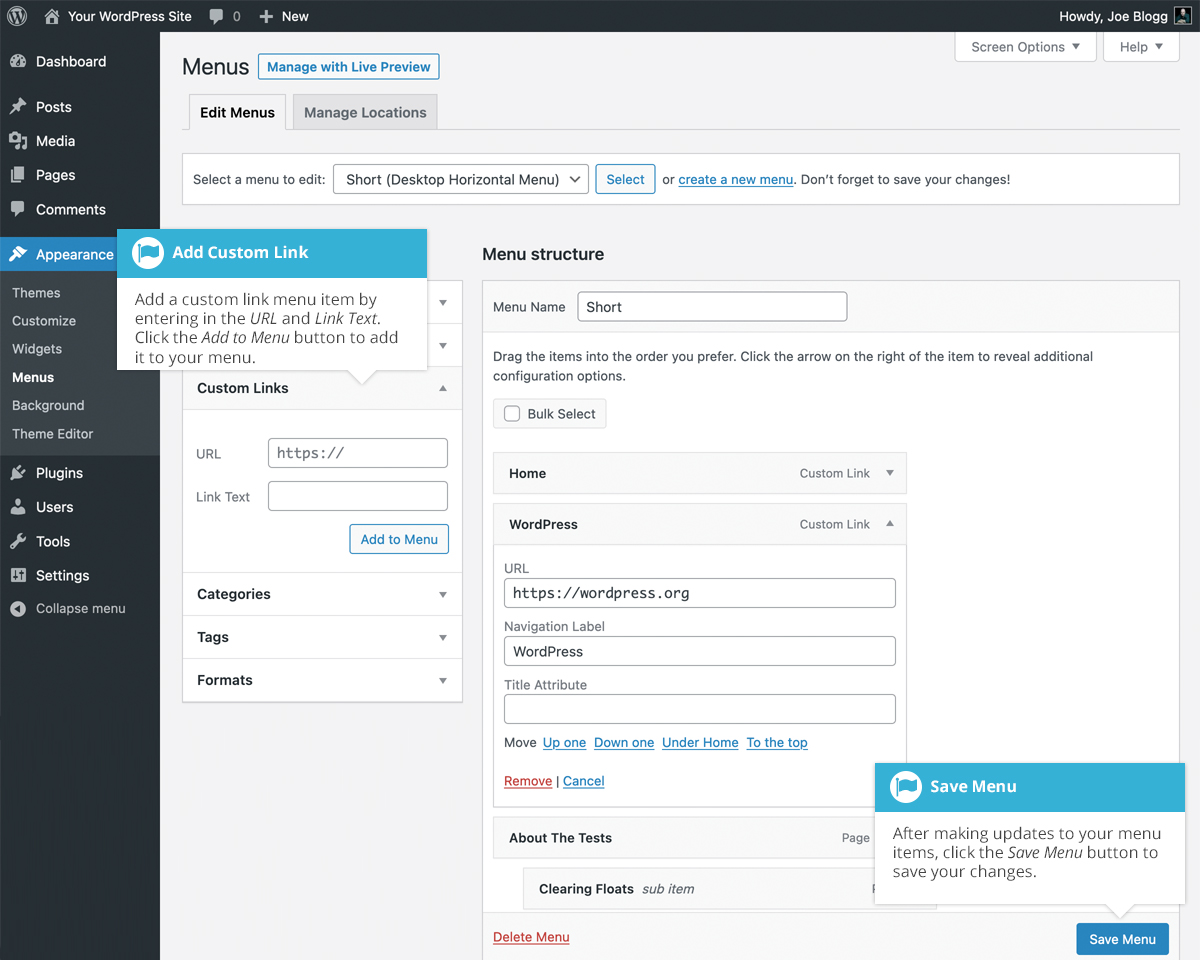Image resolution: width=1200 pixels, height=960 pixels.
Task: Click the Collapse menu arrow icon
Action: point(18,608)
